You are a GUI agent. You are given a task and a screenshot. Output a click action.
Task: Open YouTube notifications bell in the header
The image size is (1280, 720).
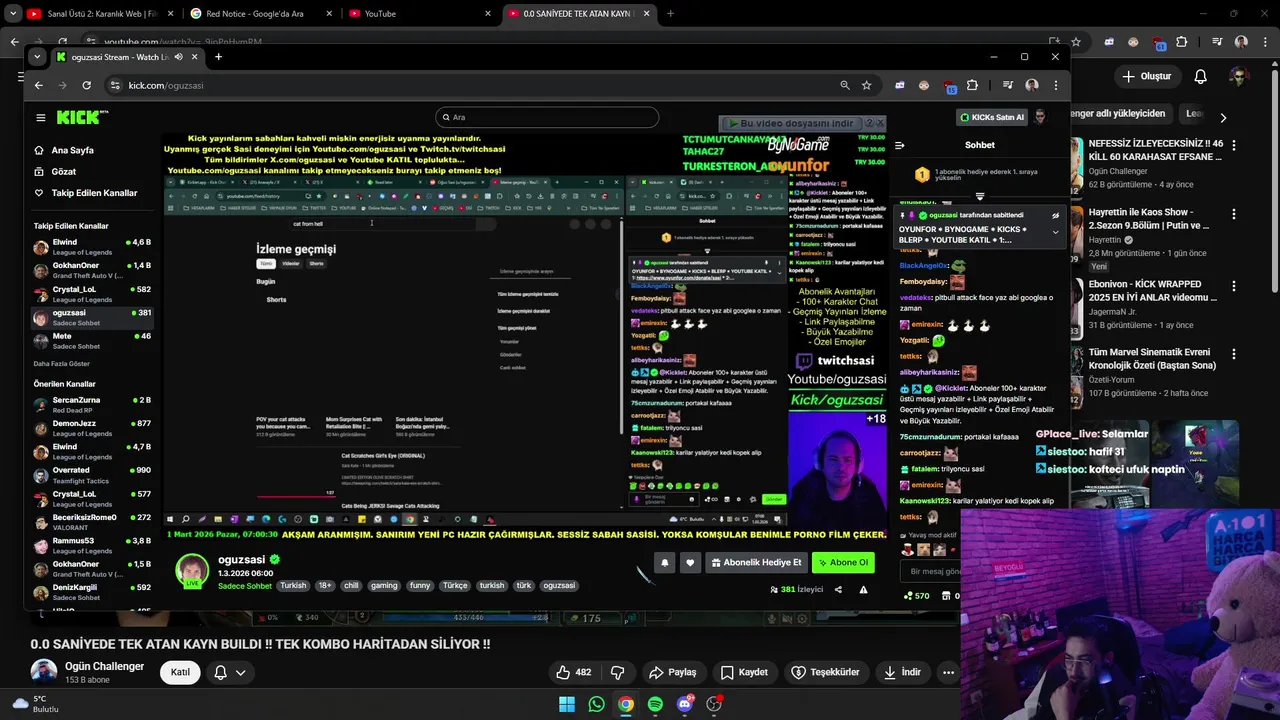pyautogui.click(x=1200, y=76)
